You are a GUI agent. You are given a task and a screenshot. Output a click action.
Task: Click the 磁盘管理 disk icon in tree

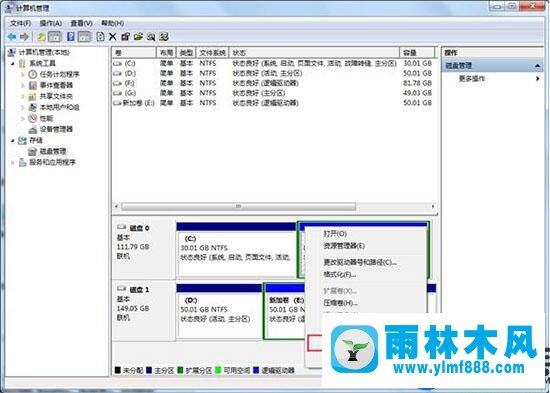(x=33, y=151)
